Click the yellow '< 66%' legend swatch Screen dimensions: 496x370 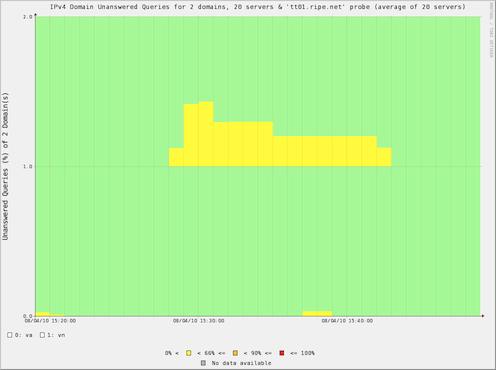[x=189, y=353]
